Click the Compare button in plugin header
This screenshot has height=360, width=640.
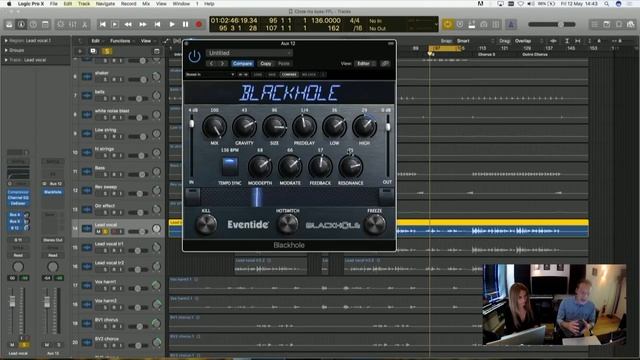[242, 64]
